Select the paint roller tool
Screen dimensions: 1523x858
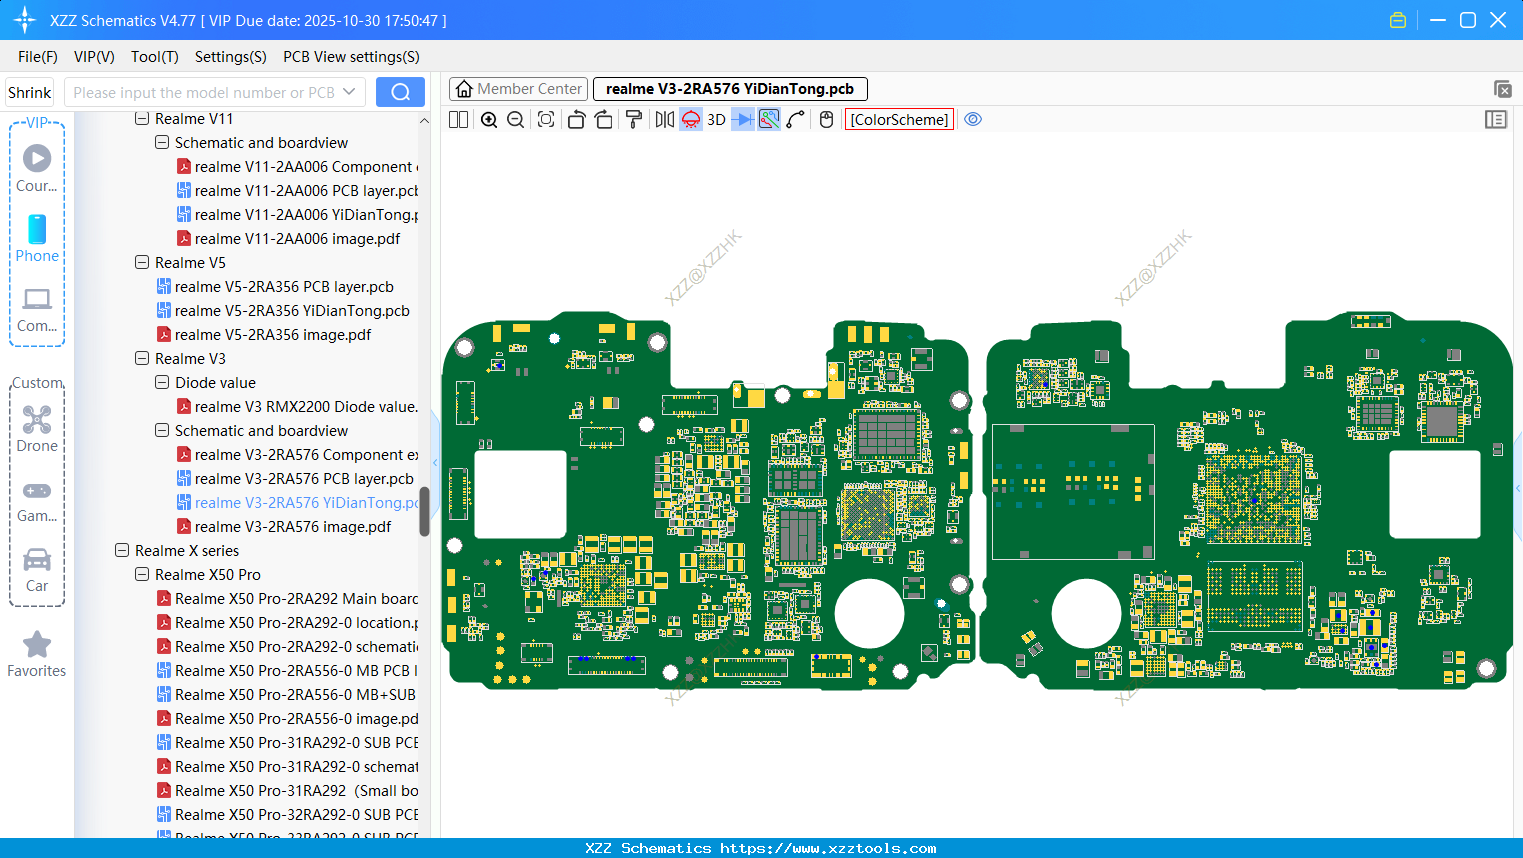pos(634,120)
